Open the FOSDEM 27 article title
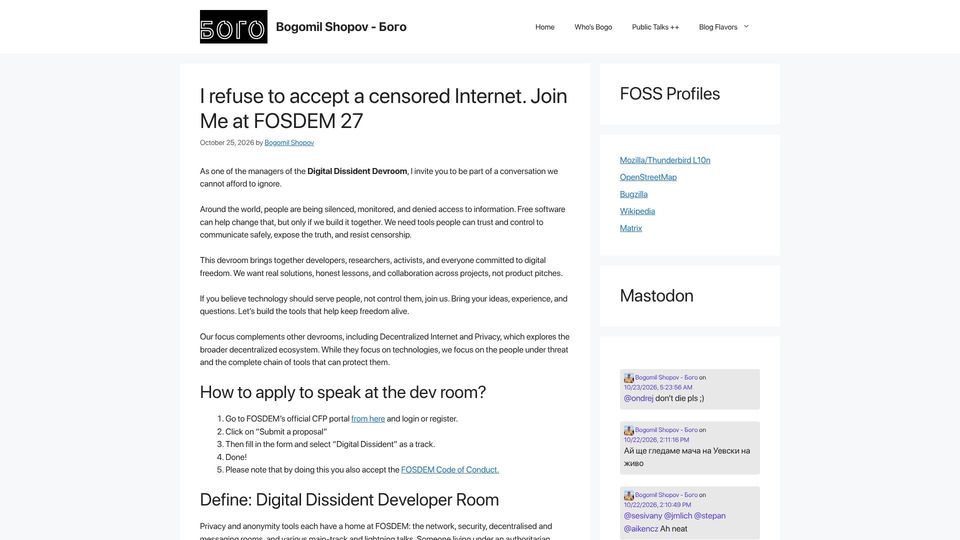960x540 pixels. [x=383, y=108]
